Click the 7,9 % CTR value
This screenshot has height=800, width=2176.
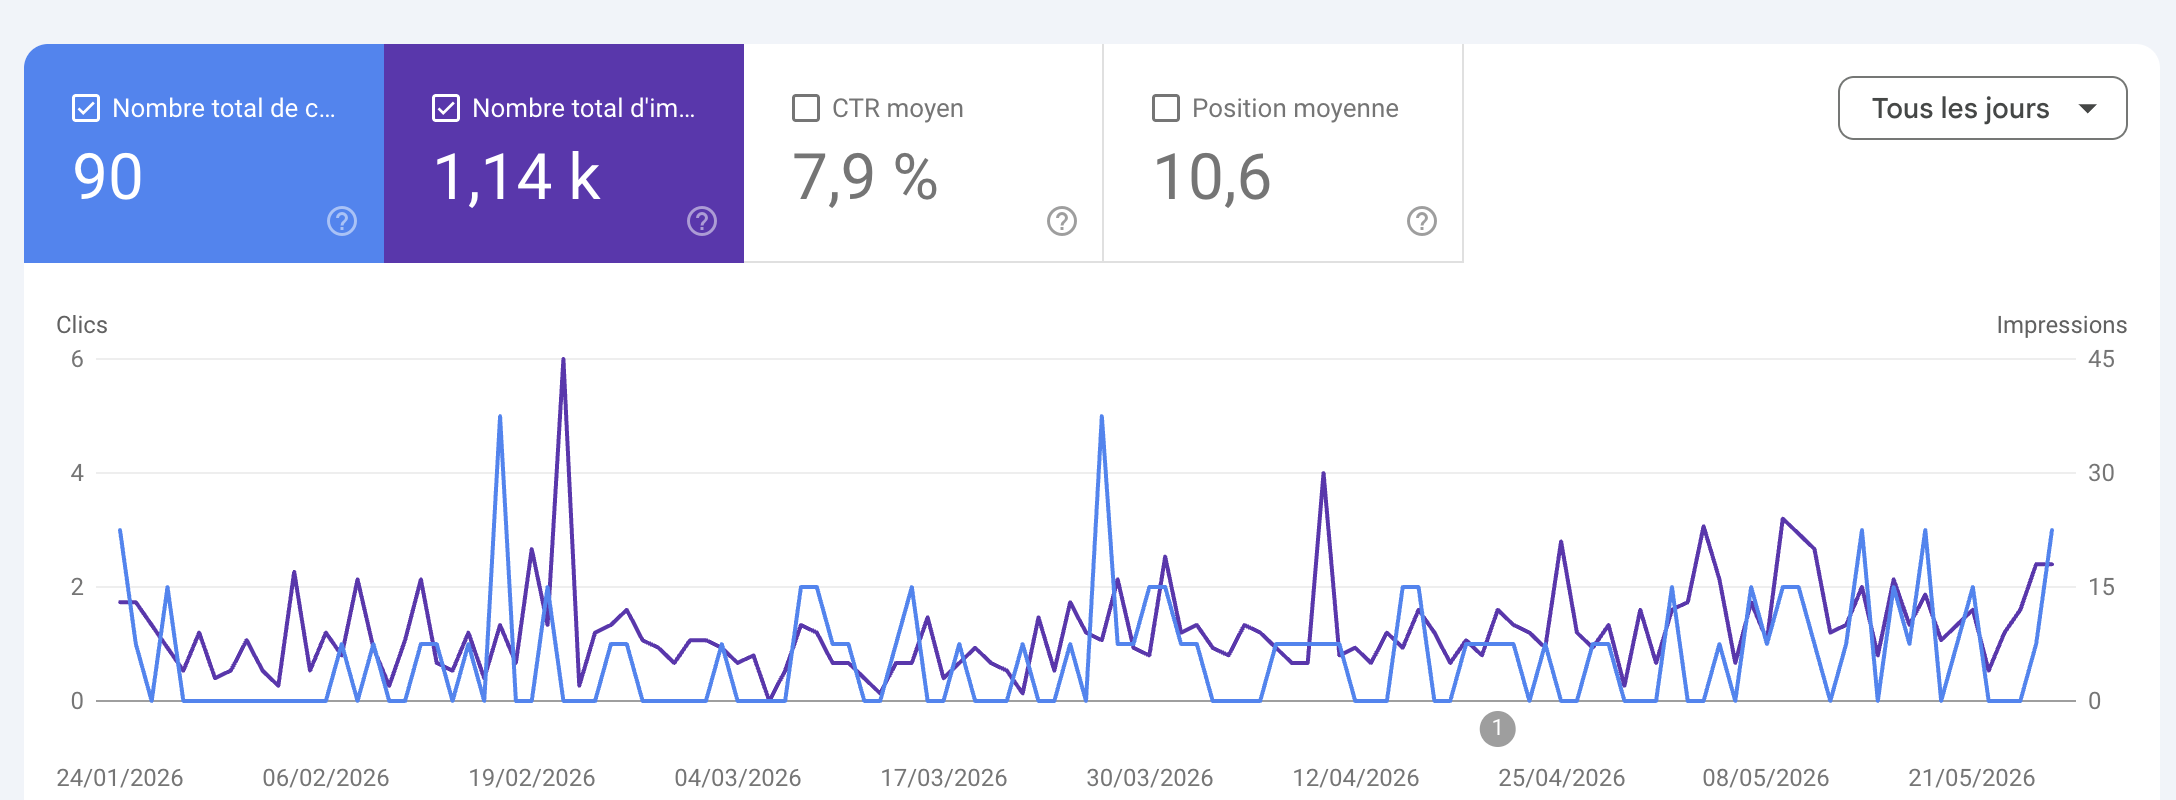[865, 178]
